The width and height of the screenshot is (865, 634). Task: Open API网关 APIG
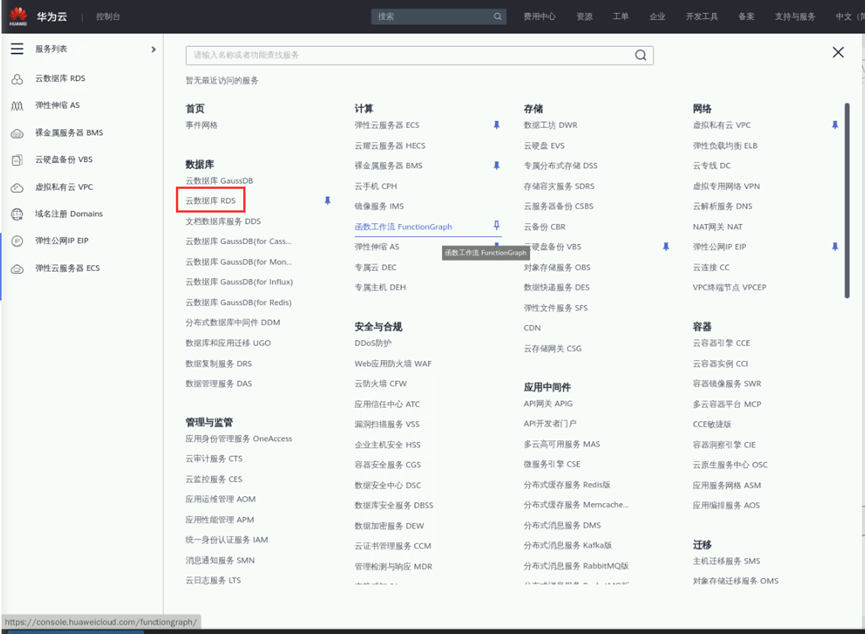coord(548,403)
